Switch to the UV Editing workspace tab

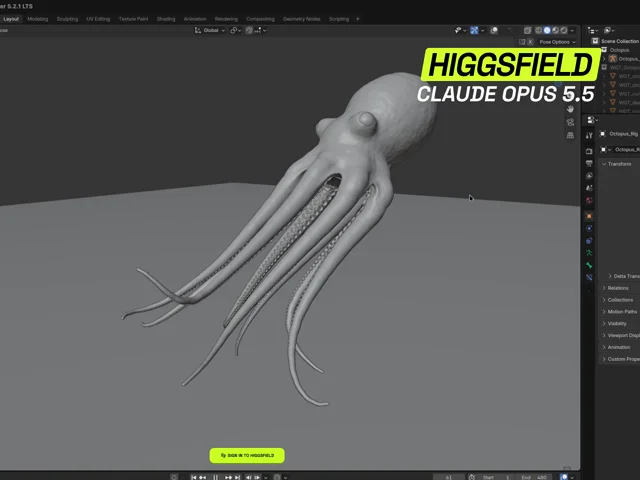click(x=98, y=19)
